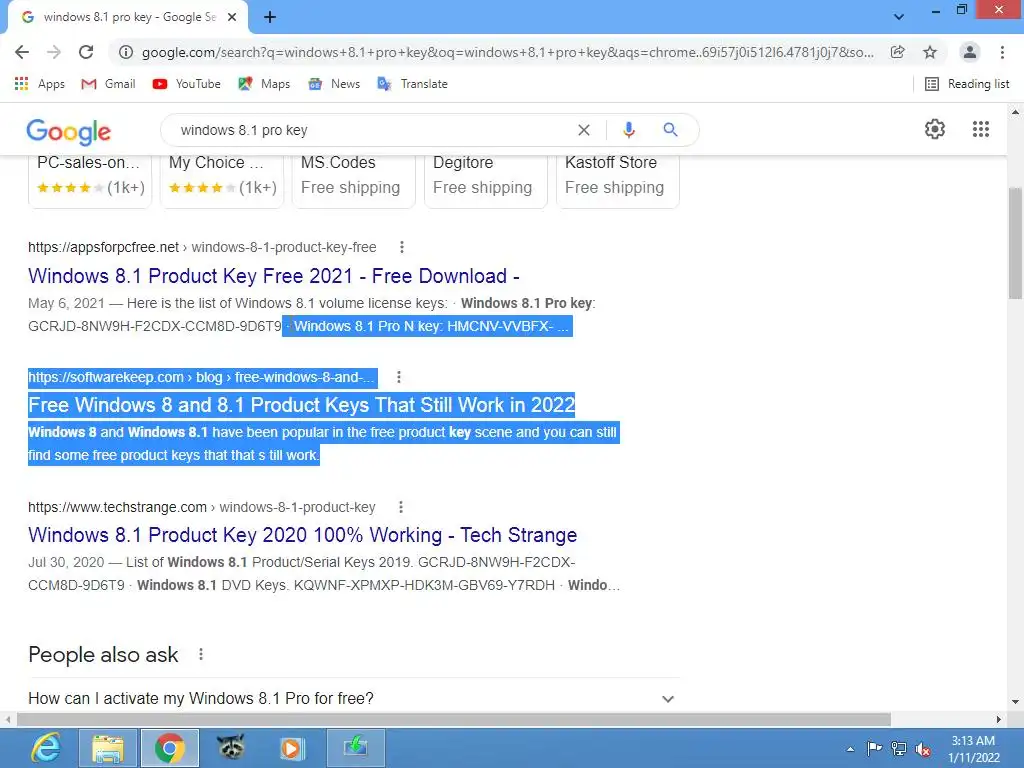Open tab search chevron in title bar
This screenshot has width=1024, height=768.
[x=899, y=17]
